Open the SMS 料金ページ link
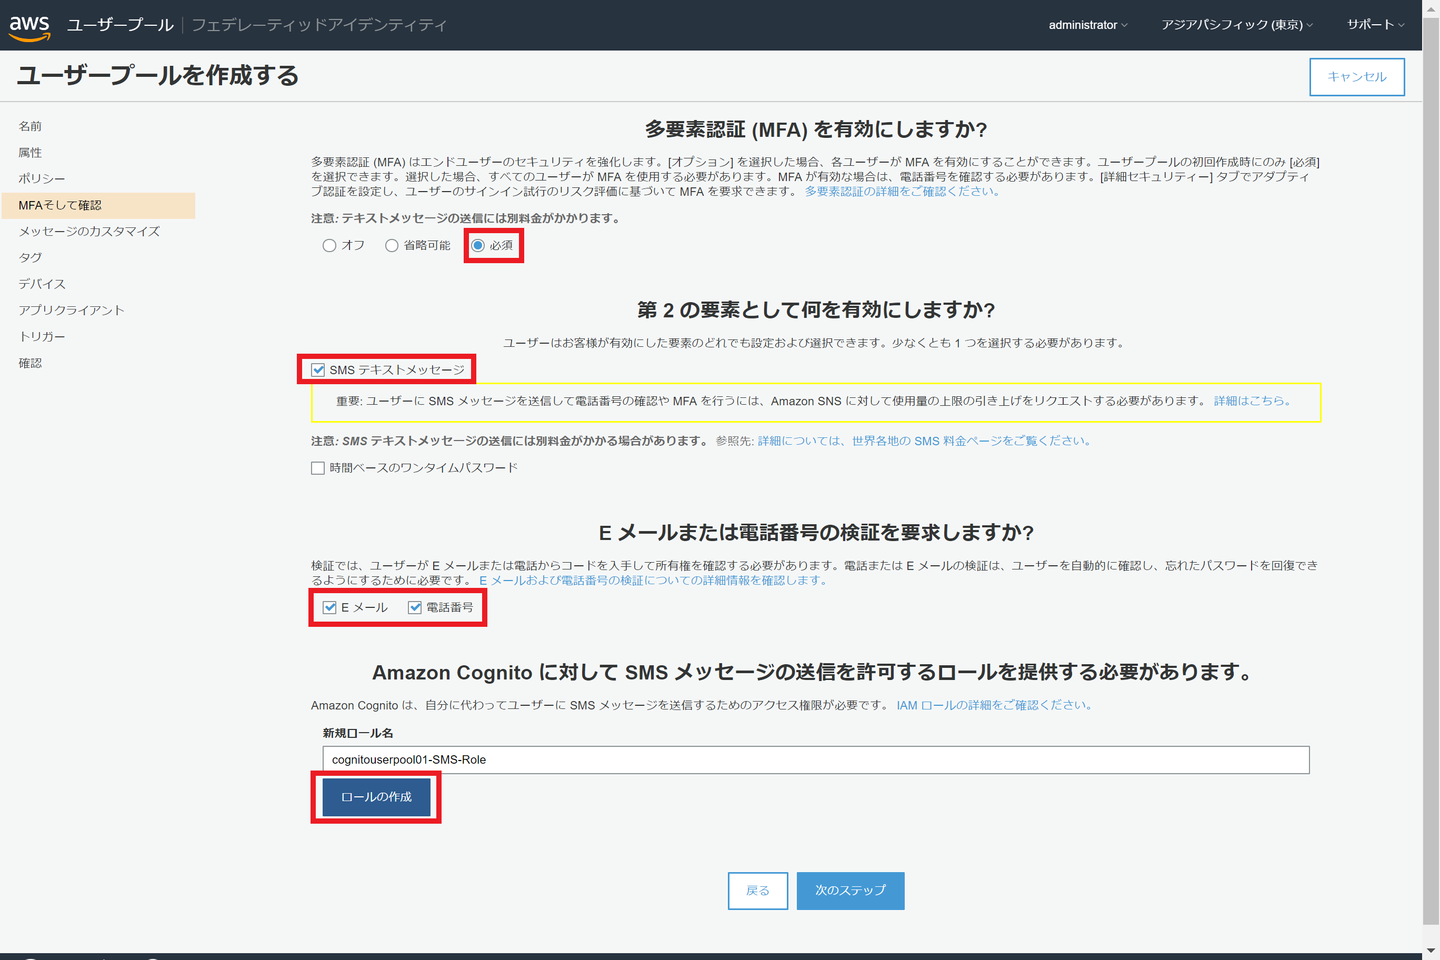This screenshot has height=960, width=1440. coord(923,441)
